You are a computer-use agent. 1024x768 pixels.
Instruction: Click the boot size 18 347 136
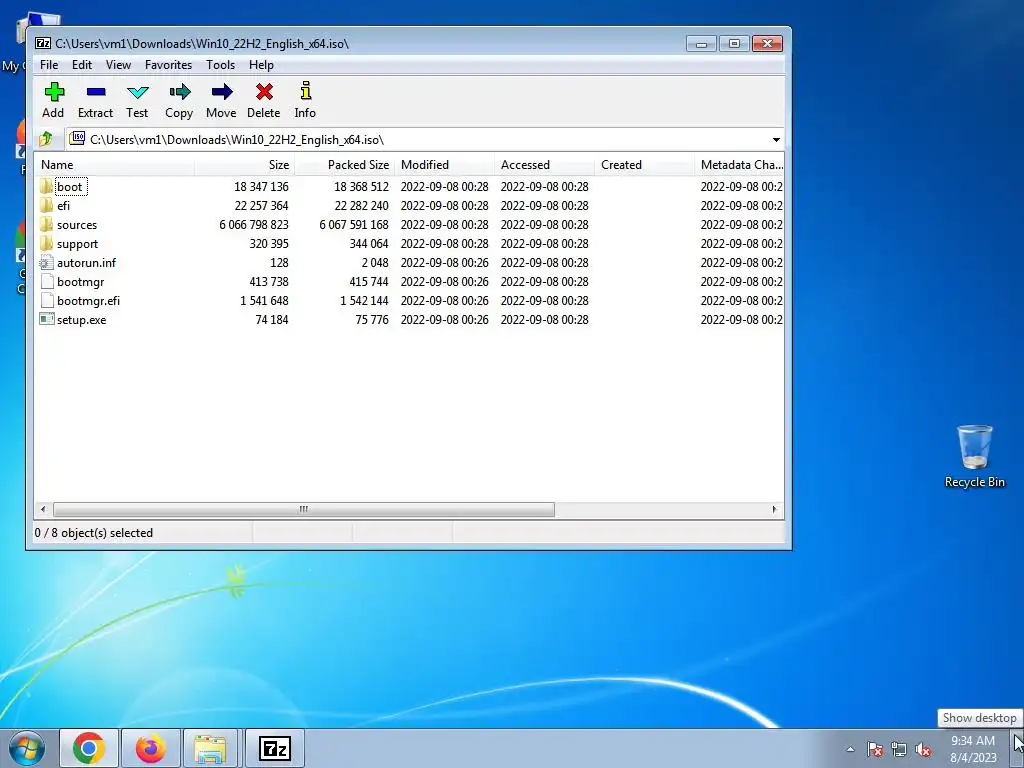point(261,187)
